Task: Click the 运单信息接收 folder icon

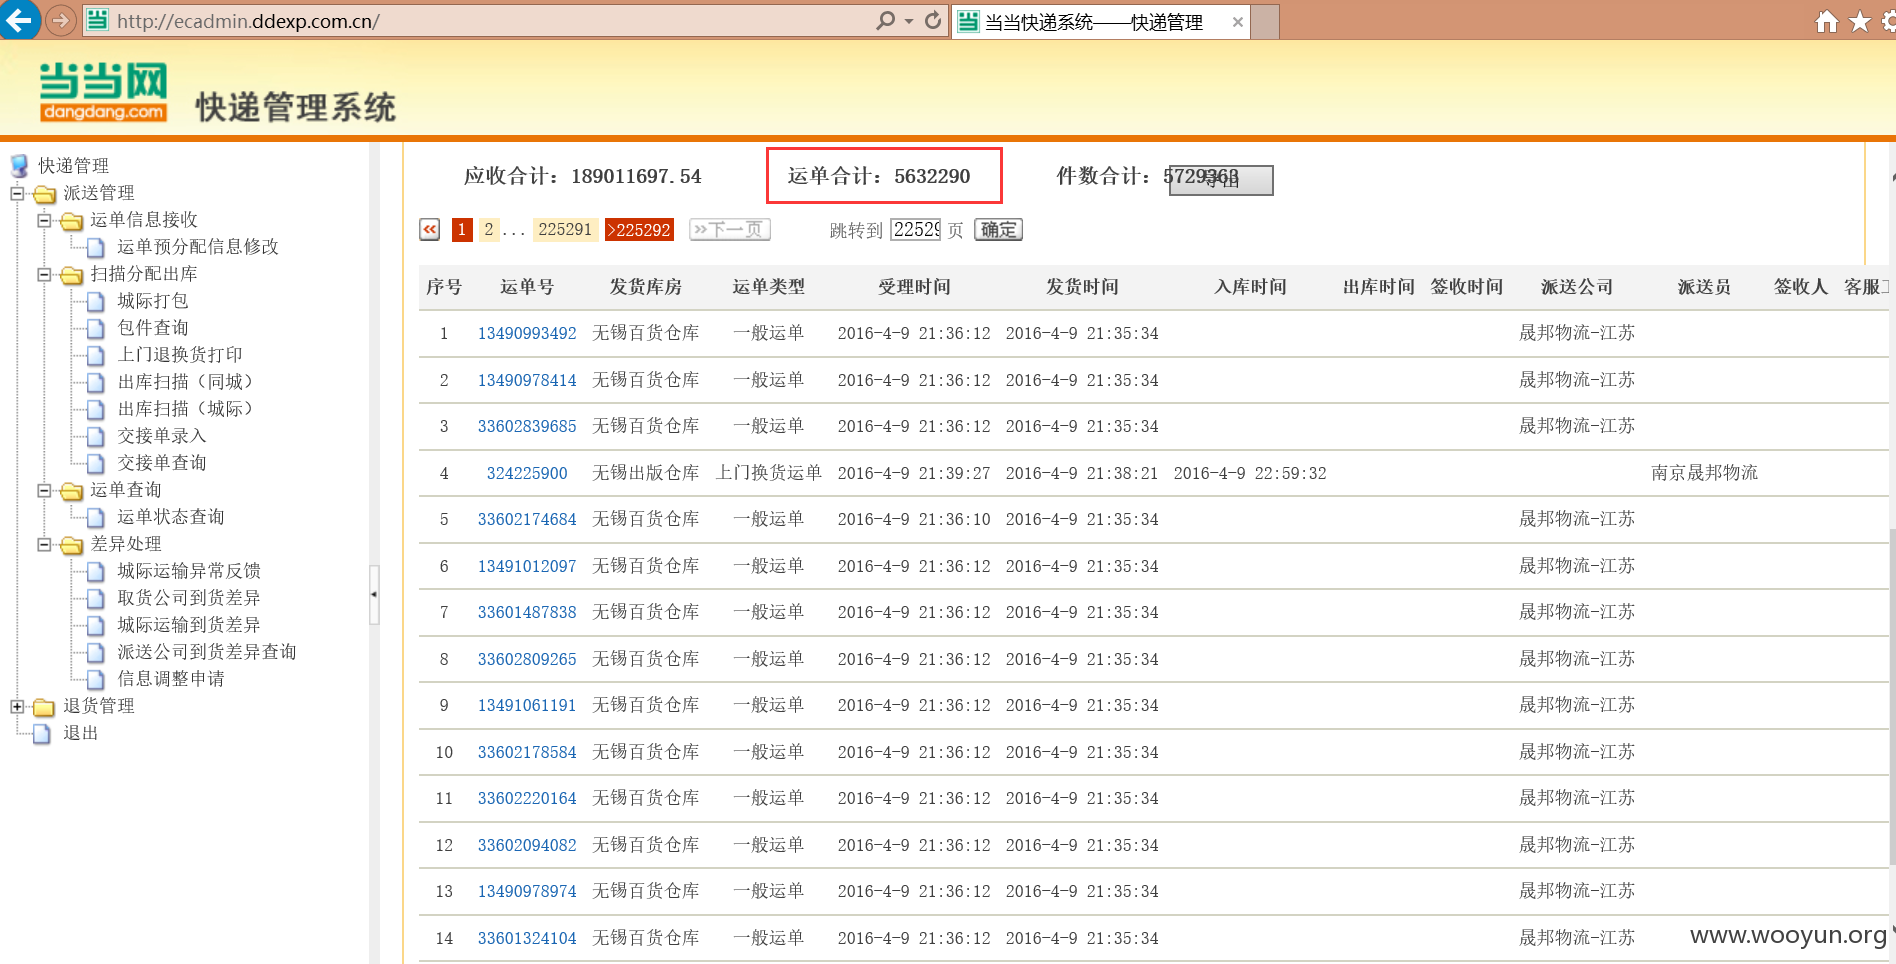Action: point(71,220)
